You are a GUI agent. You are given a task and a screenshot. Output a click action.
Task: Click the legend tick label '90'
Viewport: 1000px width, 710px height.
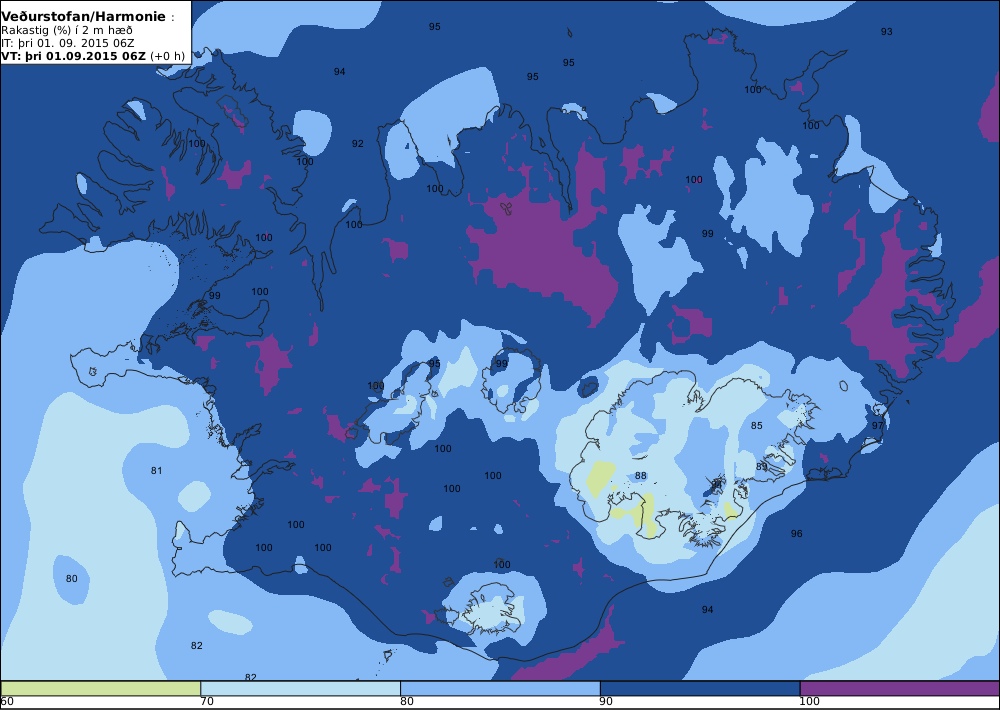point(607,702)
